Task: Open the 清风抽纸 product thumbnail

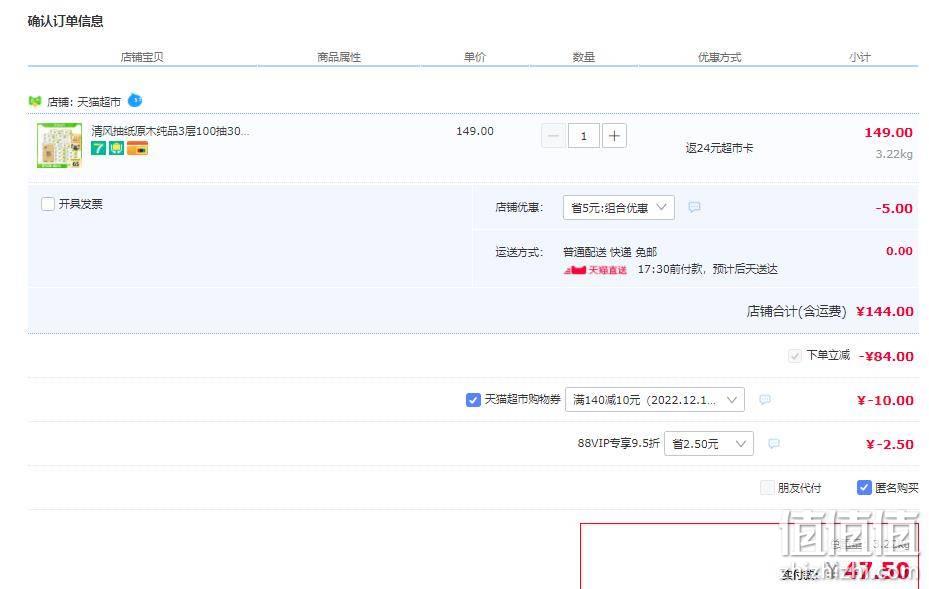Action: [59, 145]
